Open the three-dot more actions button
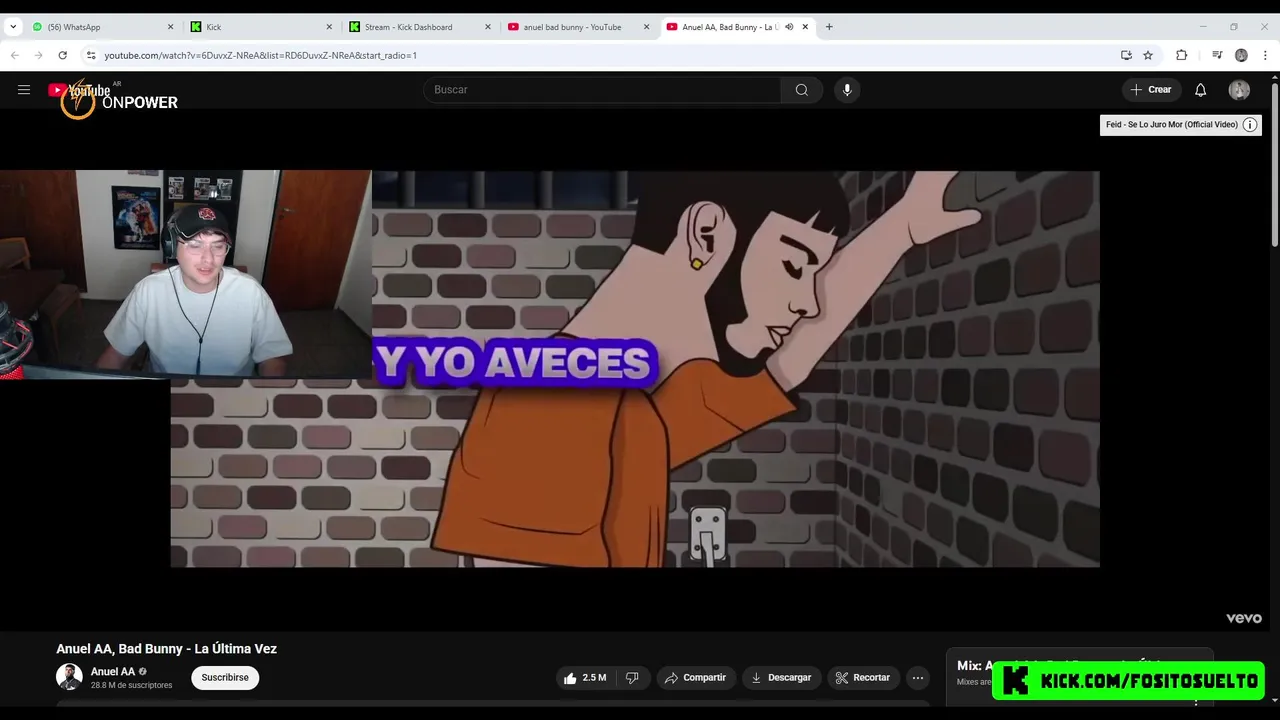The image size is (1280, 720). pyautogui.click(x=918, y=678)
